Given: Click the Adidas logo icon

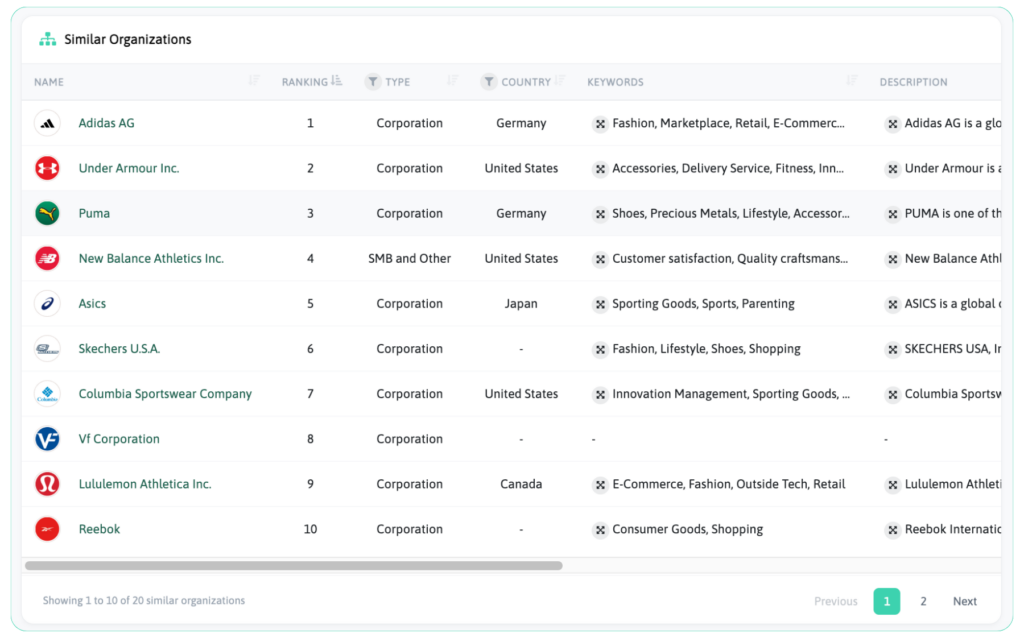Looking at the screenshot, I should (x=47, y=123).
